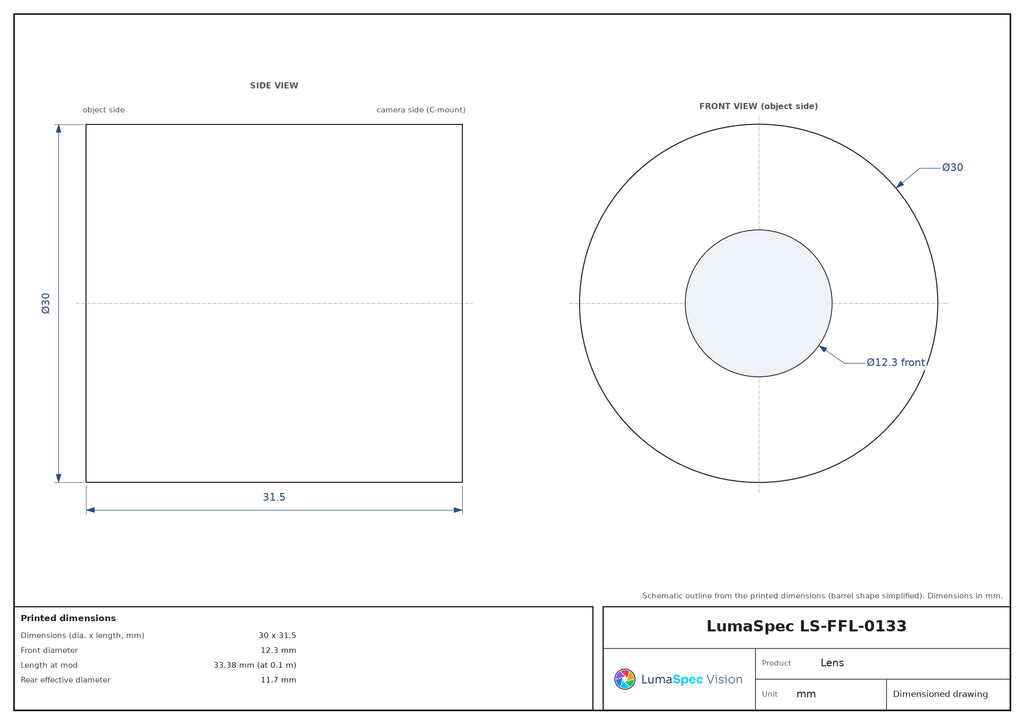
Task: Click the 'Printed dimensions' table heading
Action: click(x=68, y=618)
